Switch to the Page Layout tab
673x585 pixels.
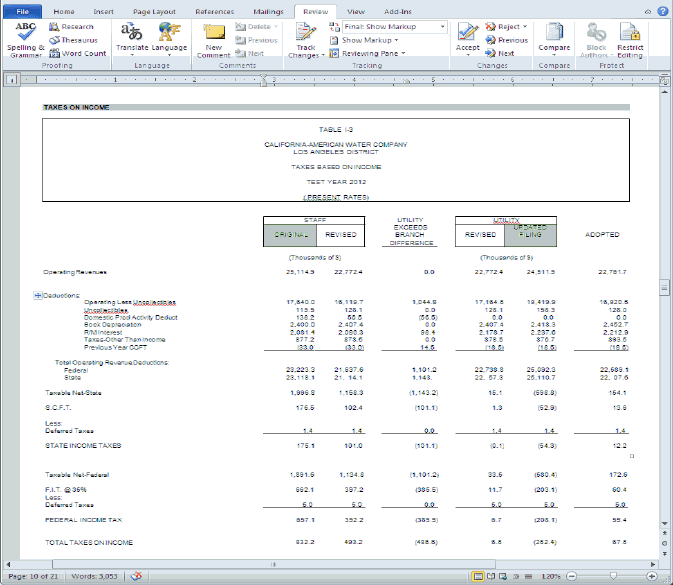[x=154, y=11]
